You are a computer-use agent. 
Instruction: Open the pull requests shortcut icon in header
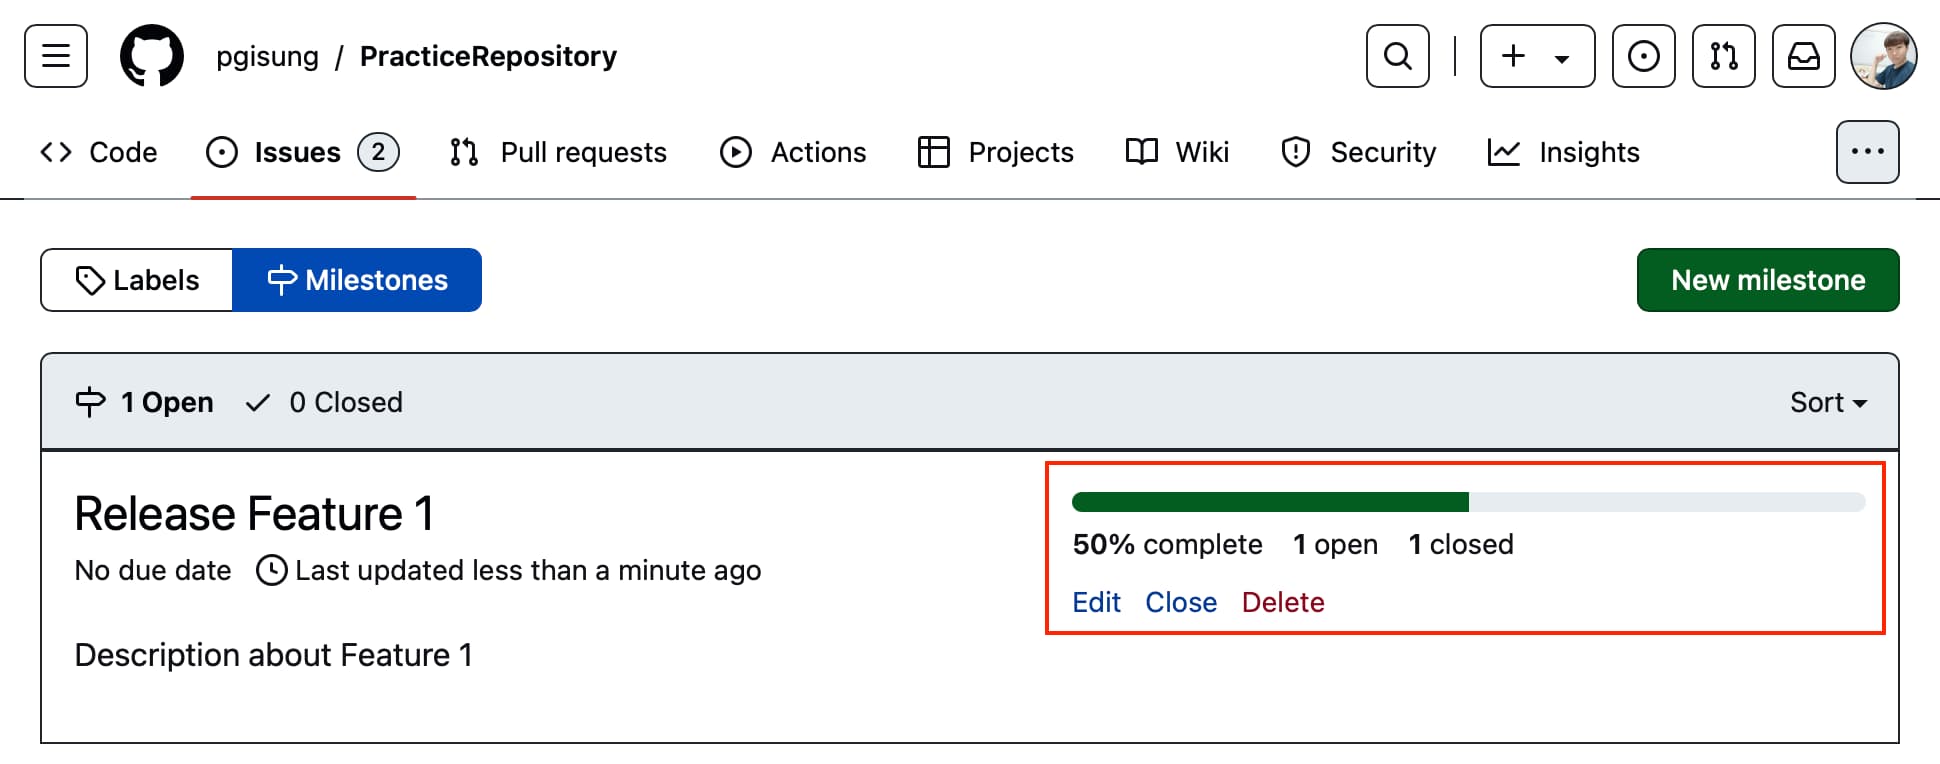tap(1724, 56)
